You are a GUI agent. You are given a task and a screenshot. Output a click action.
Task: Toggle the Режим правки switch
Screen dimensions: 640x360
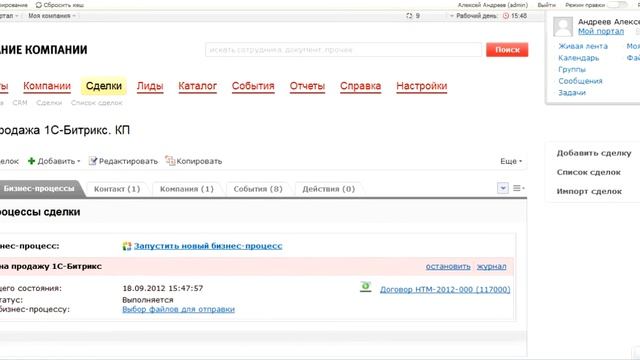pos(617,5)
